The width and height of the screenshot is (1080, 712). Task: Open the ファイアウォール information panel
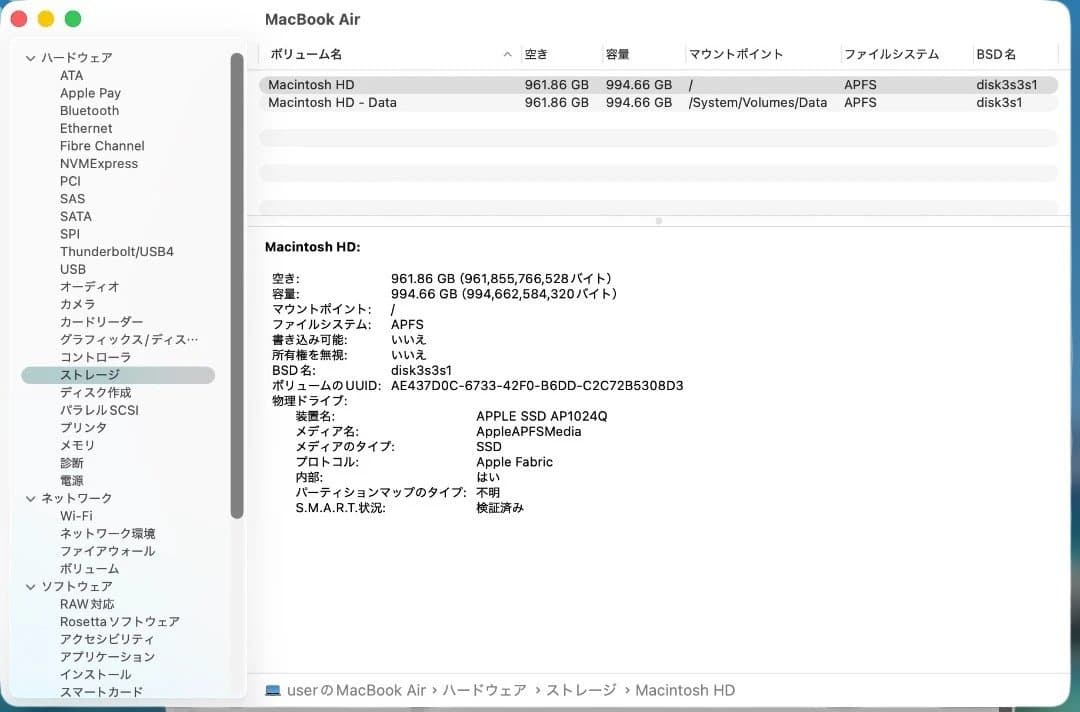(x=105, y=551)
